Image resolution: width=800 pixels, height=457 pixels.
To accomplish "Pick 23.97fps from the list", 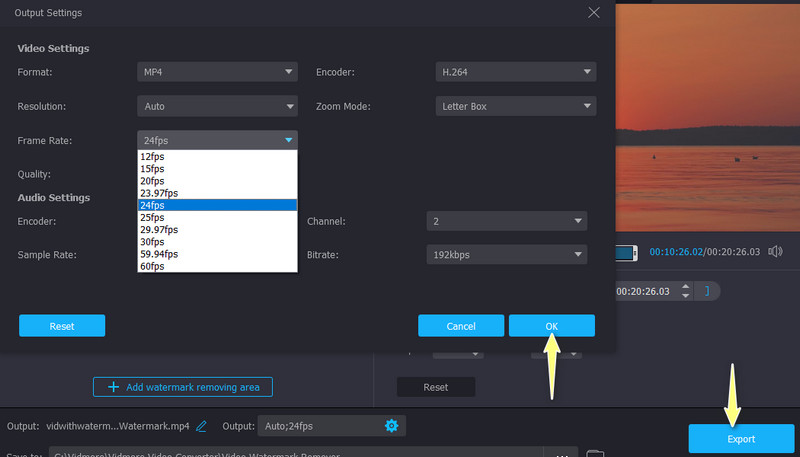I will tap(162, 193).
